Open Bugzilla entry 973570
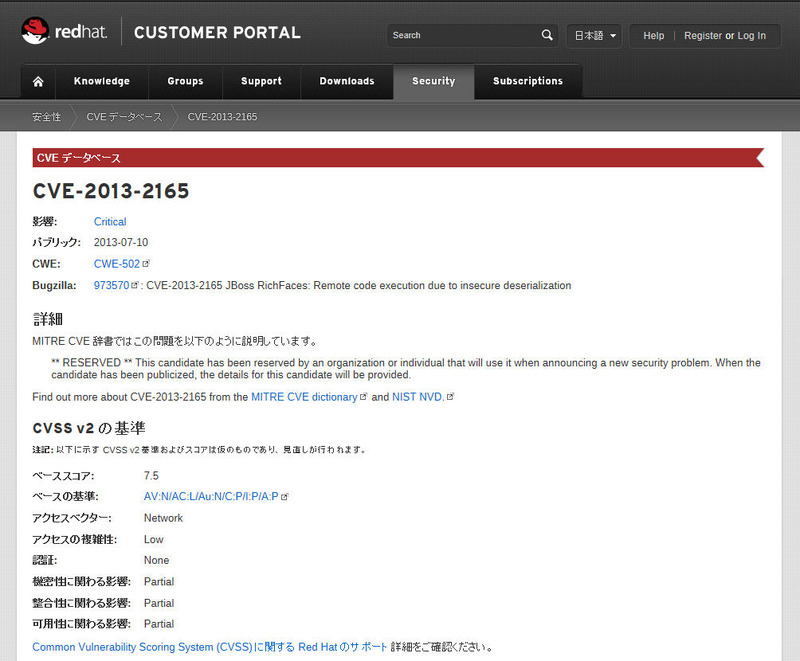The height and width of the screenshot is (661, 800). pos(111,285)
